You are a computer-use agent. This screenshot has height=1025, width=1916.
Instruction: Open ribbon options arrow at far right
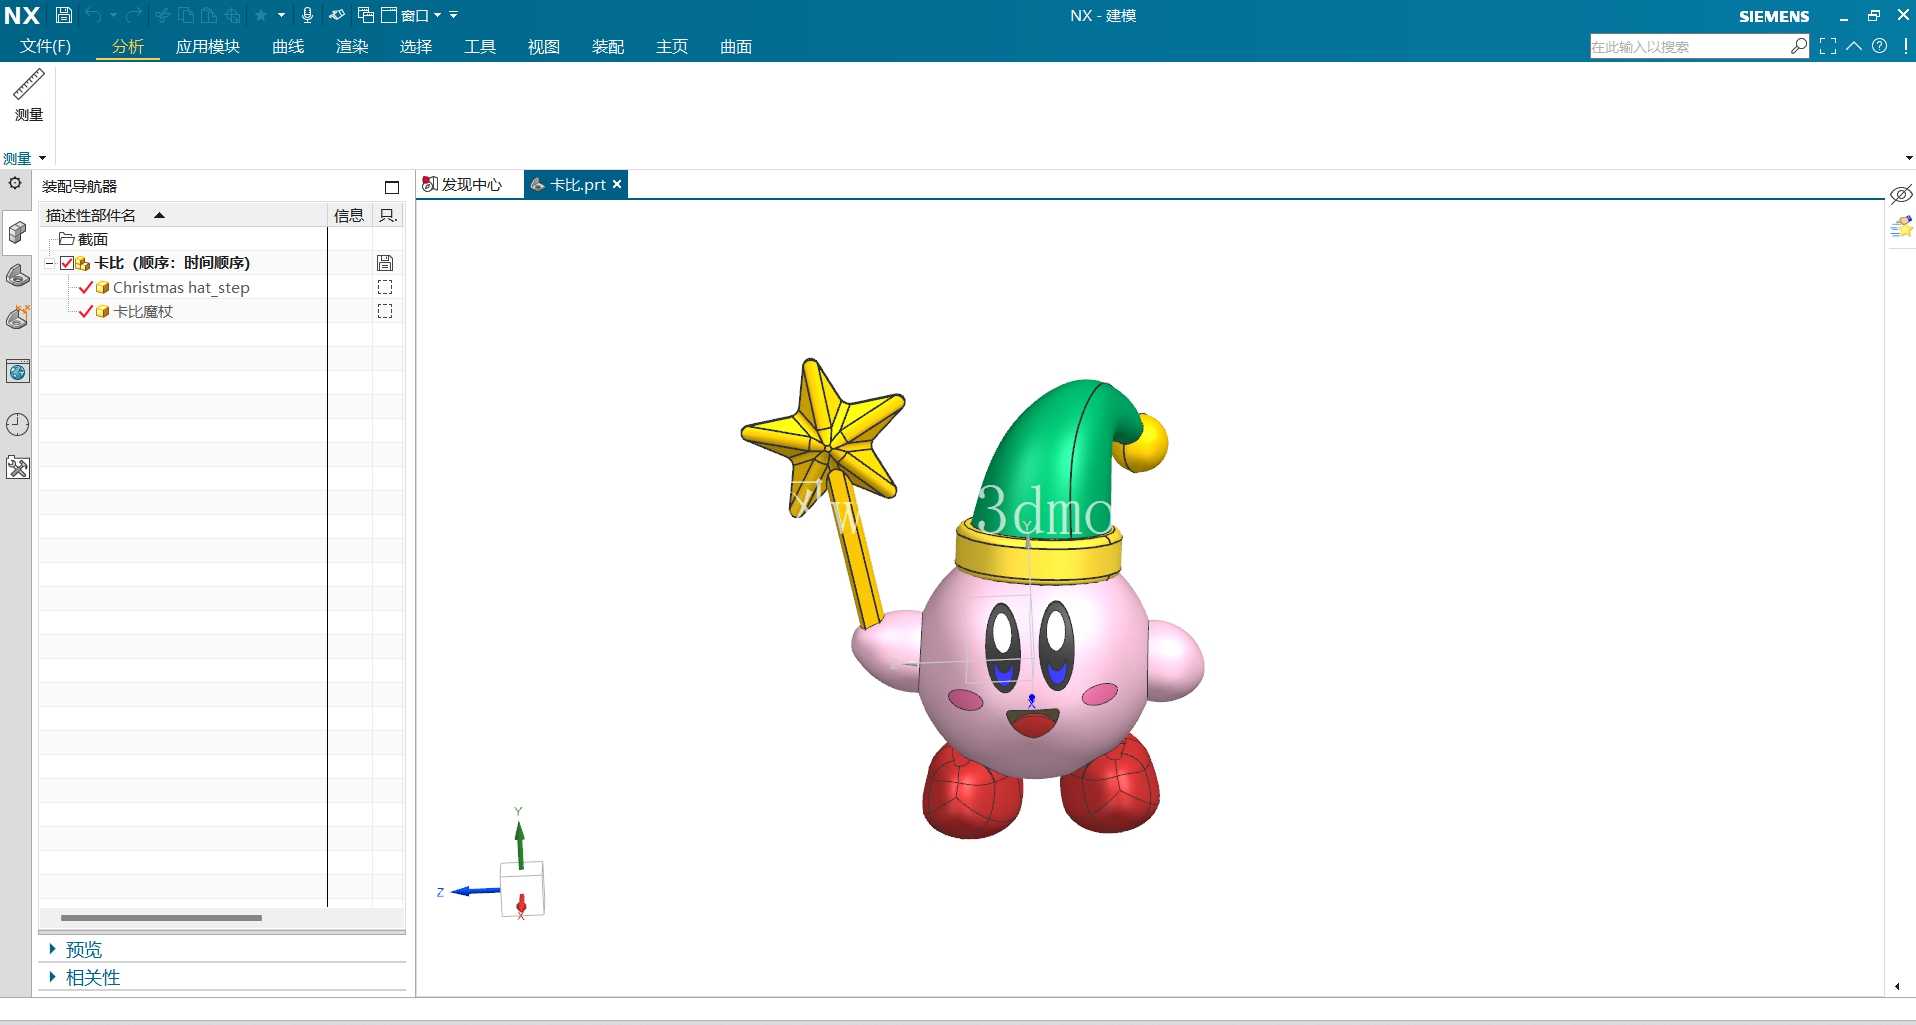[x=1909, y=158]
